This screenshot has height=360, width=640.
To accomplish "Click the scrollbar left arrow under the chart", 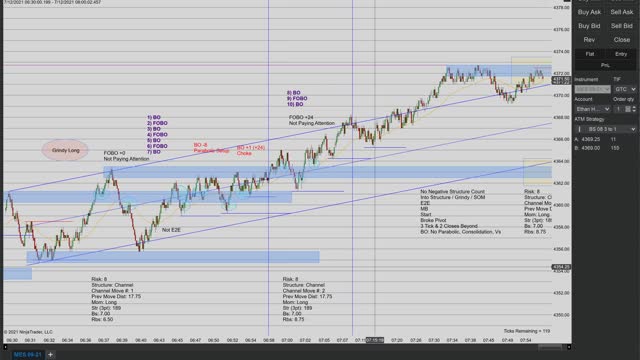I will point(5,347).
